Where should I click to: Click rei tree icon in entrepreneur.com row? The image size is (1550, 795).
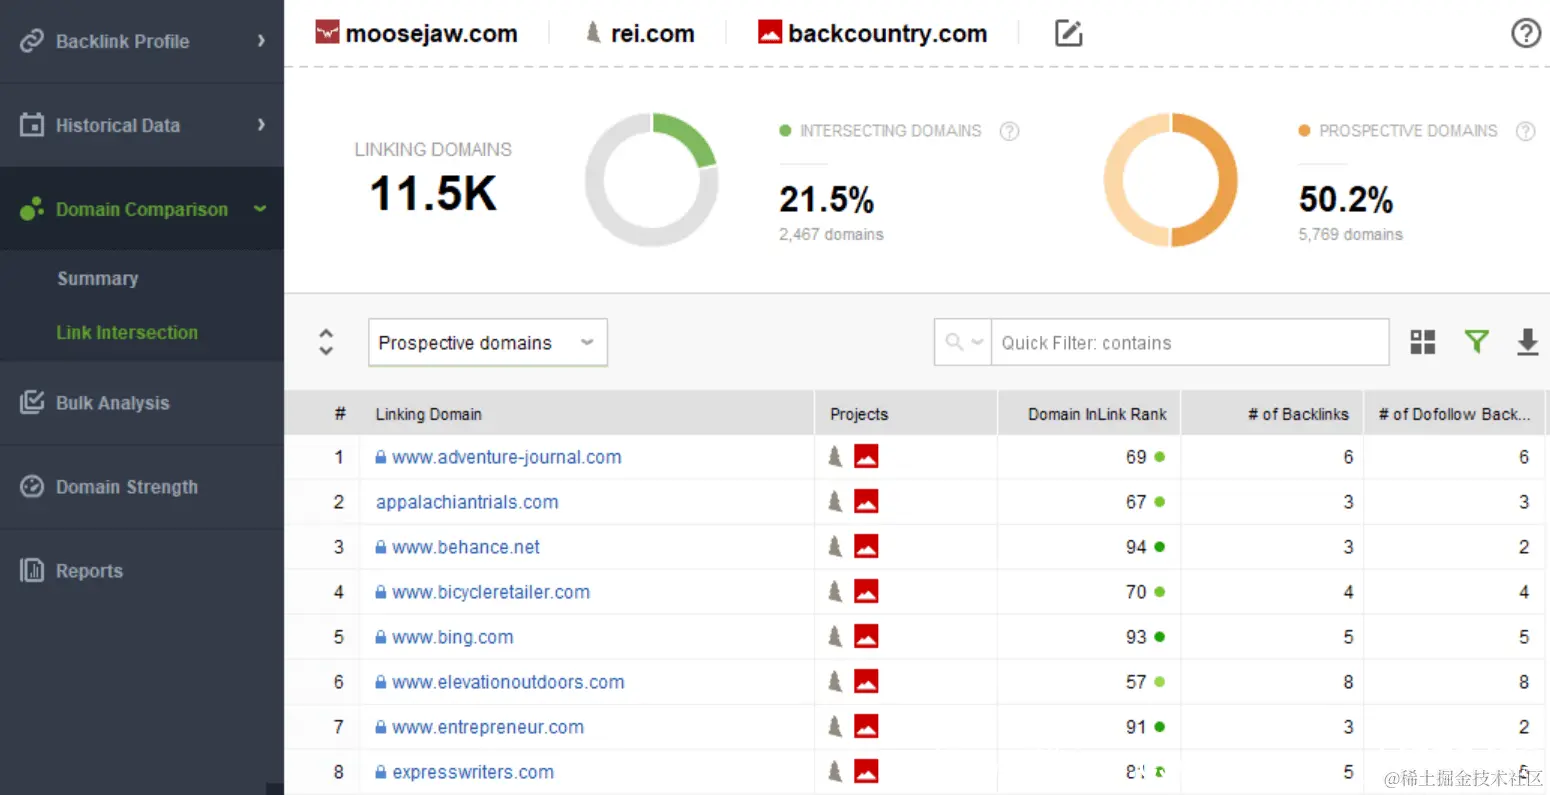(x=835, y=727)
